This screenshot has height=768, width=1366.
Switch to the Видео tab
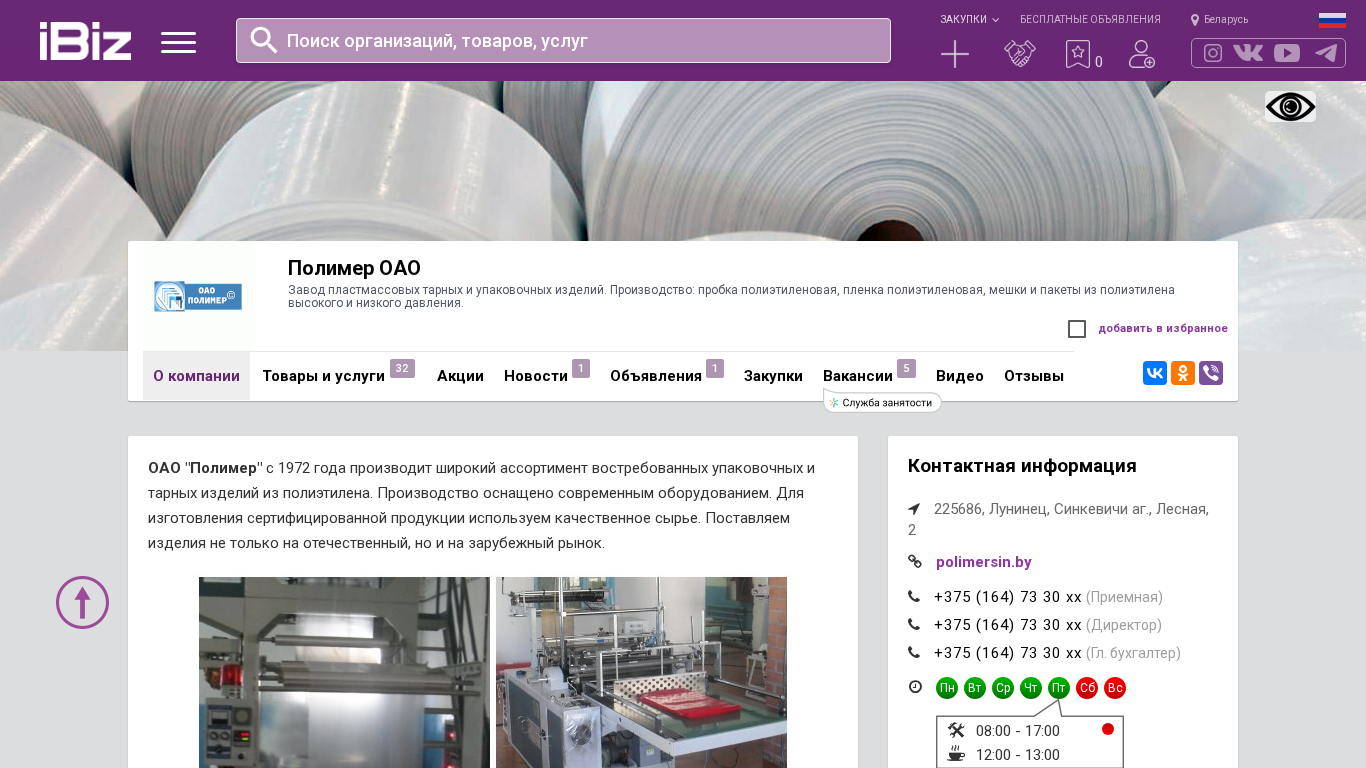click(960, 376)
